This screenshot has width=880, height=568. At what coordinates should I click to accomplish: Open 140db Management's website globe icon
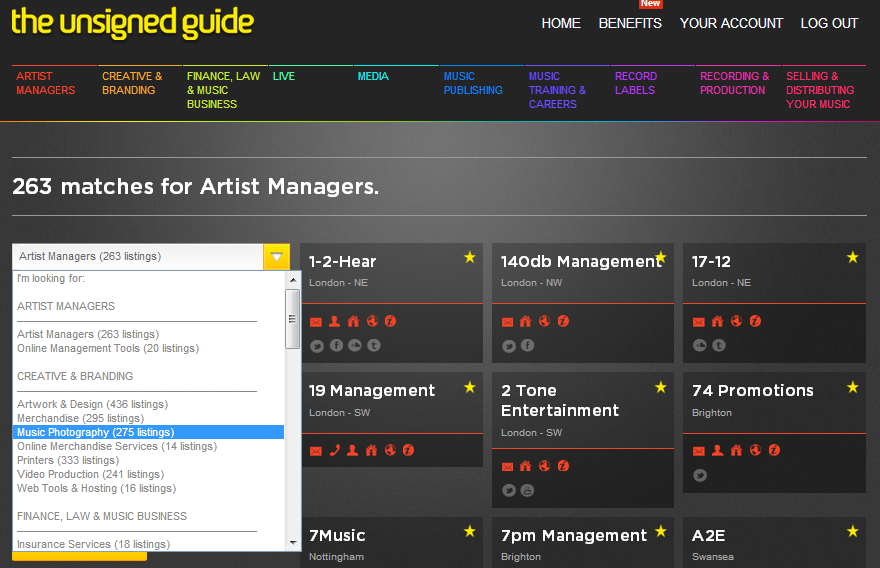[544, 320]
